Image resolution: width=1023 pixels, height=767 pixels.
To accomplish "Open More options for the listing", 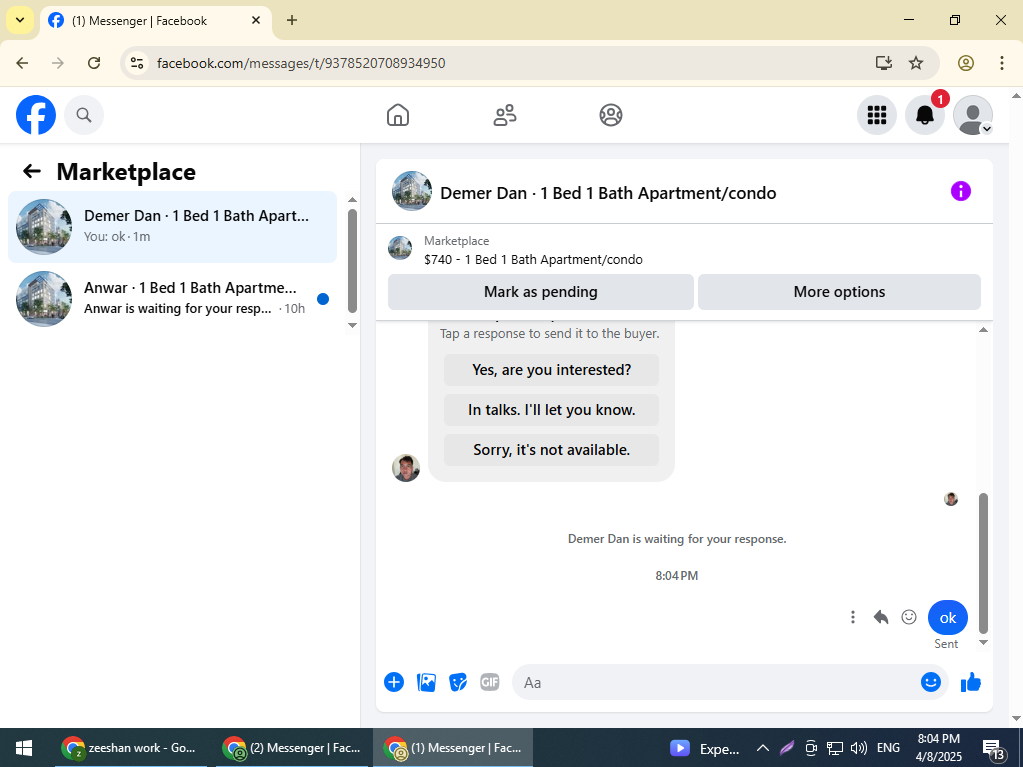I will (840, 292).
